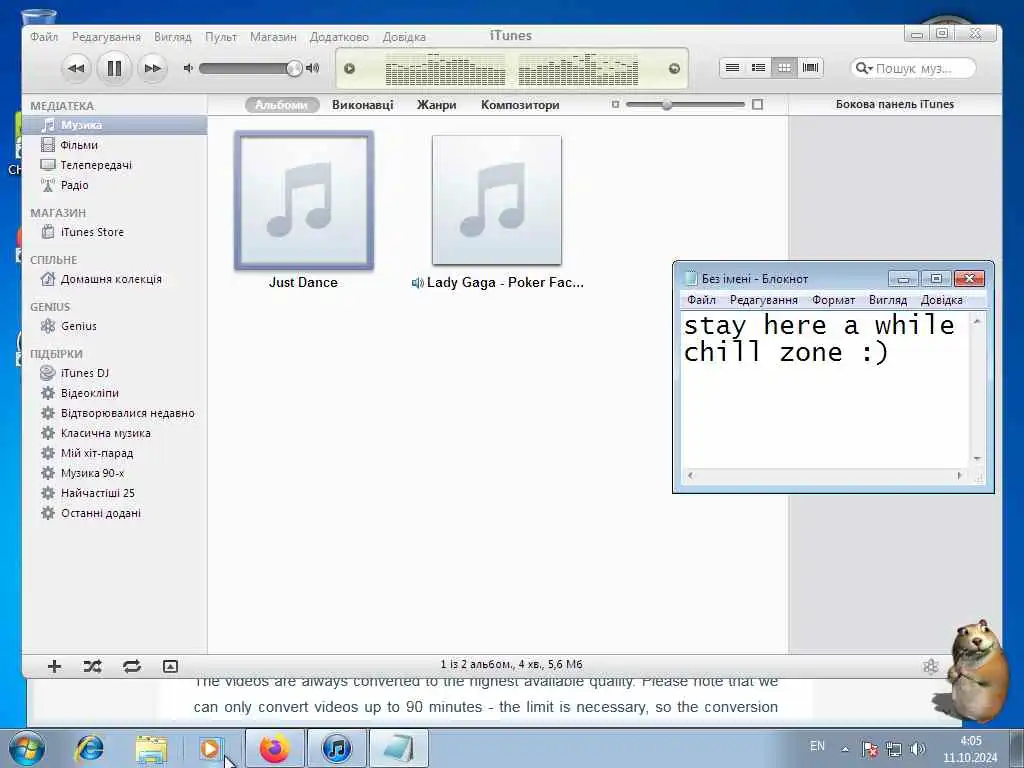The height and width of the screenshot is (768, 1024).
Task: Click inside the Notepad text area
Action: point(825,390)
